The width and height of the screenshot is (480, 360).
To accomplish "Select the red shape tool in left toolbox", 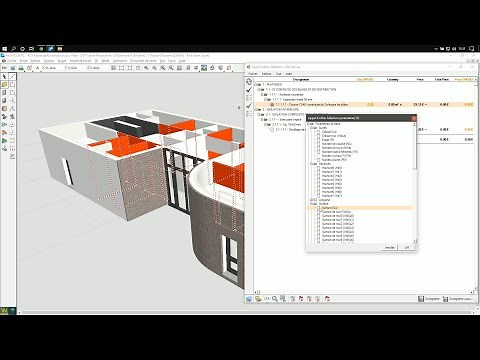I will (x=4, y=133).
